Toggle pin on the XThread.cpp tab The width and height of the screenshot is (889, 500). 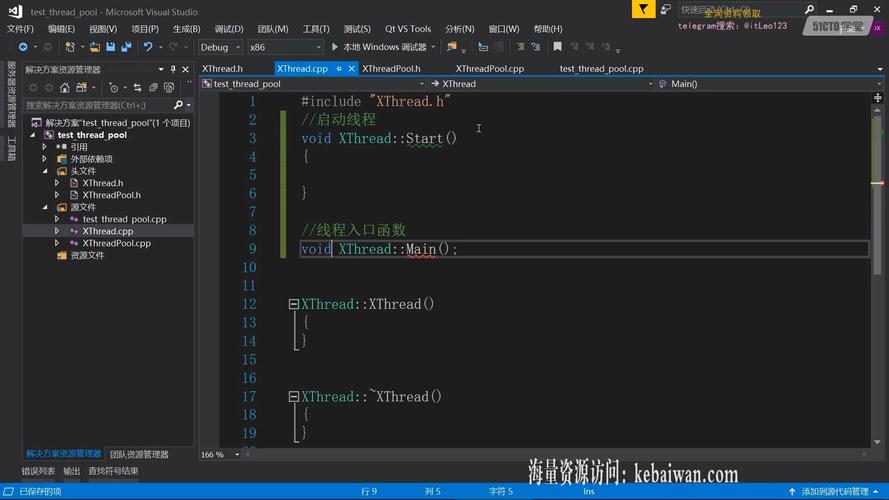(338, 69)
